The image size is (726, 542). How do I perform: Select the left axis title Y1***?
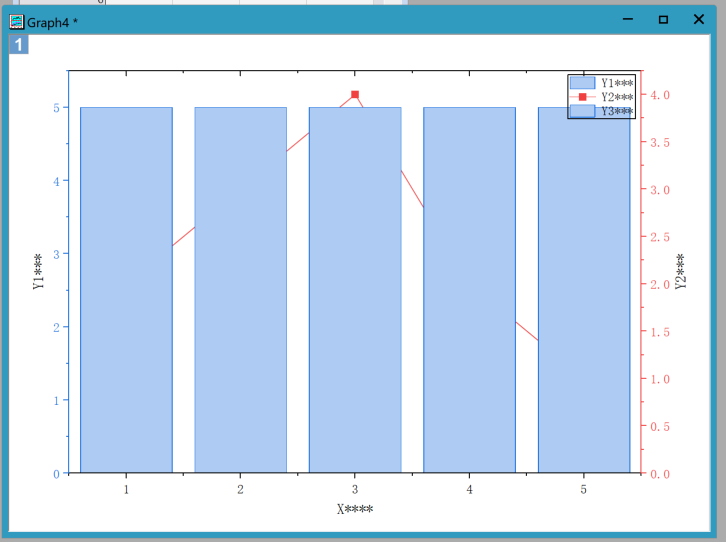[39, 272]
